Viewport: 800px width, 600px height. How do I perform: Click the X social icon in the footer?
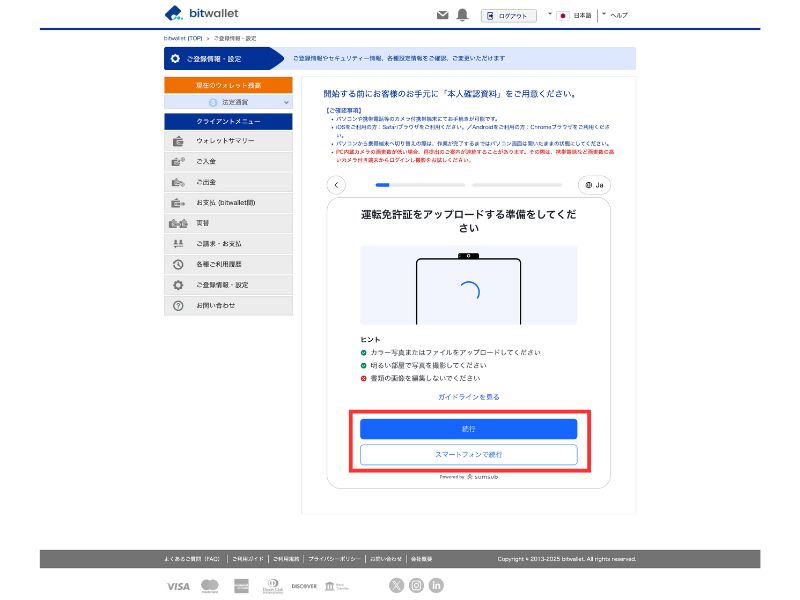tap(396, 585)
